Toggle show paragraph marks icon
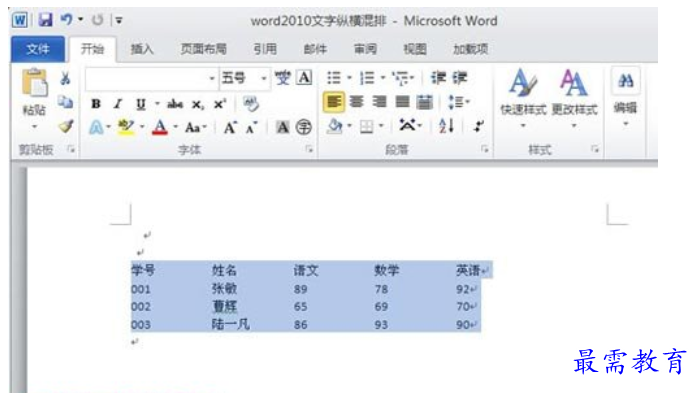 478,126
